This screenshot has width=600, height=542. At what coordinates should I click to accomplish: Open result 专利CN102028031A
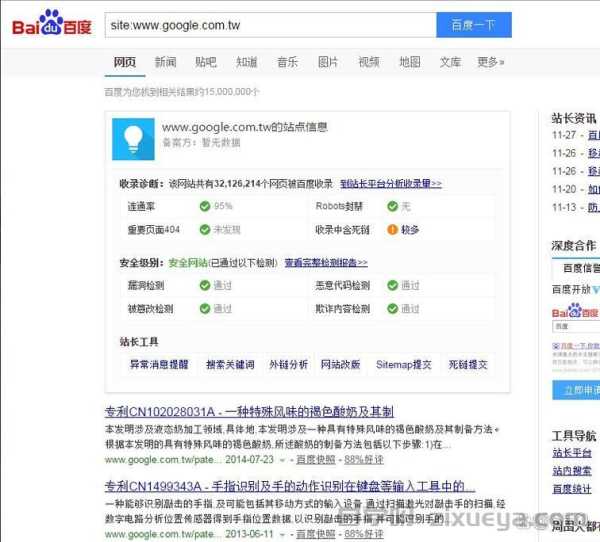click(x=249, y=412)
